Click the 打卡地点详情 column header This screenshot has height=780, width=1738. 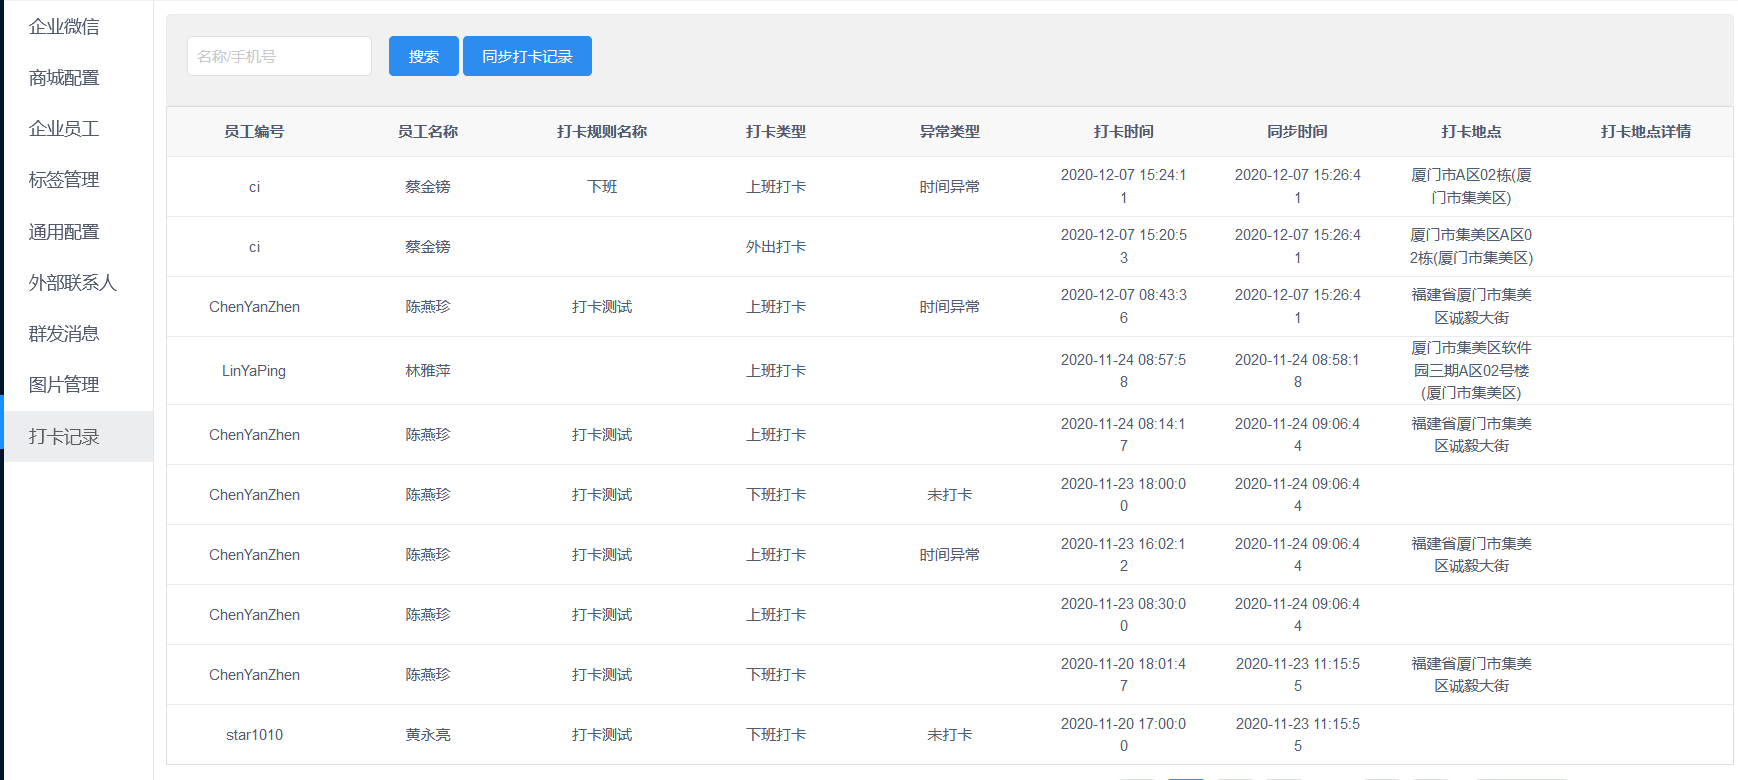point(1645,132)
